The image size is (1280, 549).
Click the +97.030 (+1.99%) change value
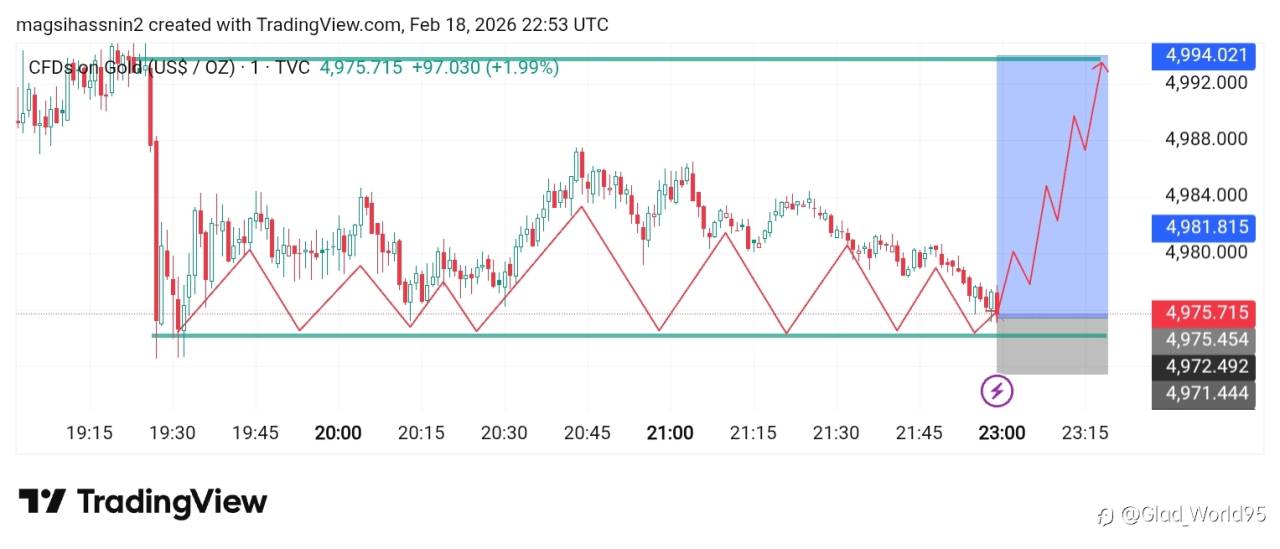[x=485, y=68]
